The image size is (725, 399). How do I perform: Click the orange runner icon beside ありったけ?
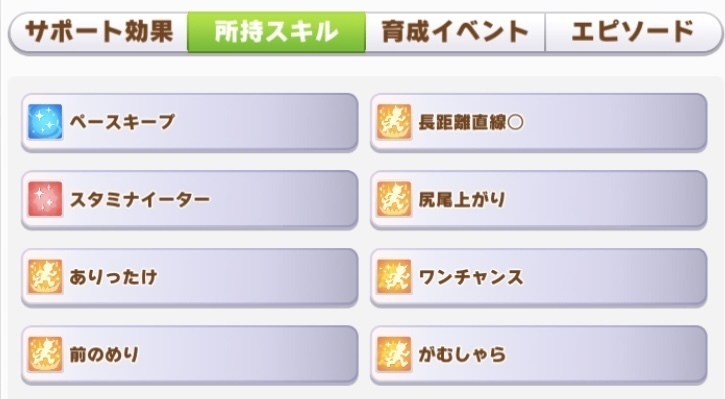(45, 277)
